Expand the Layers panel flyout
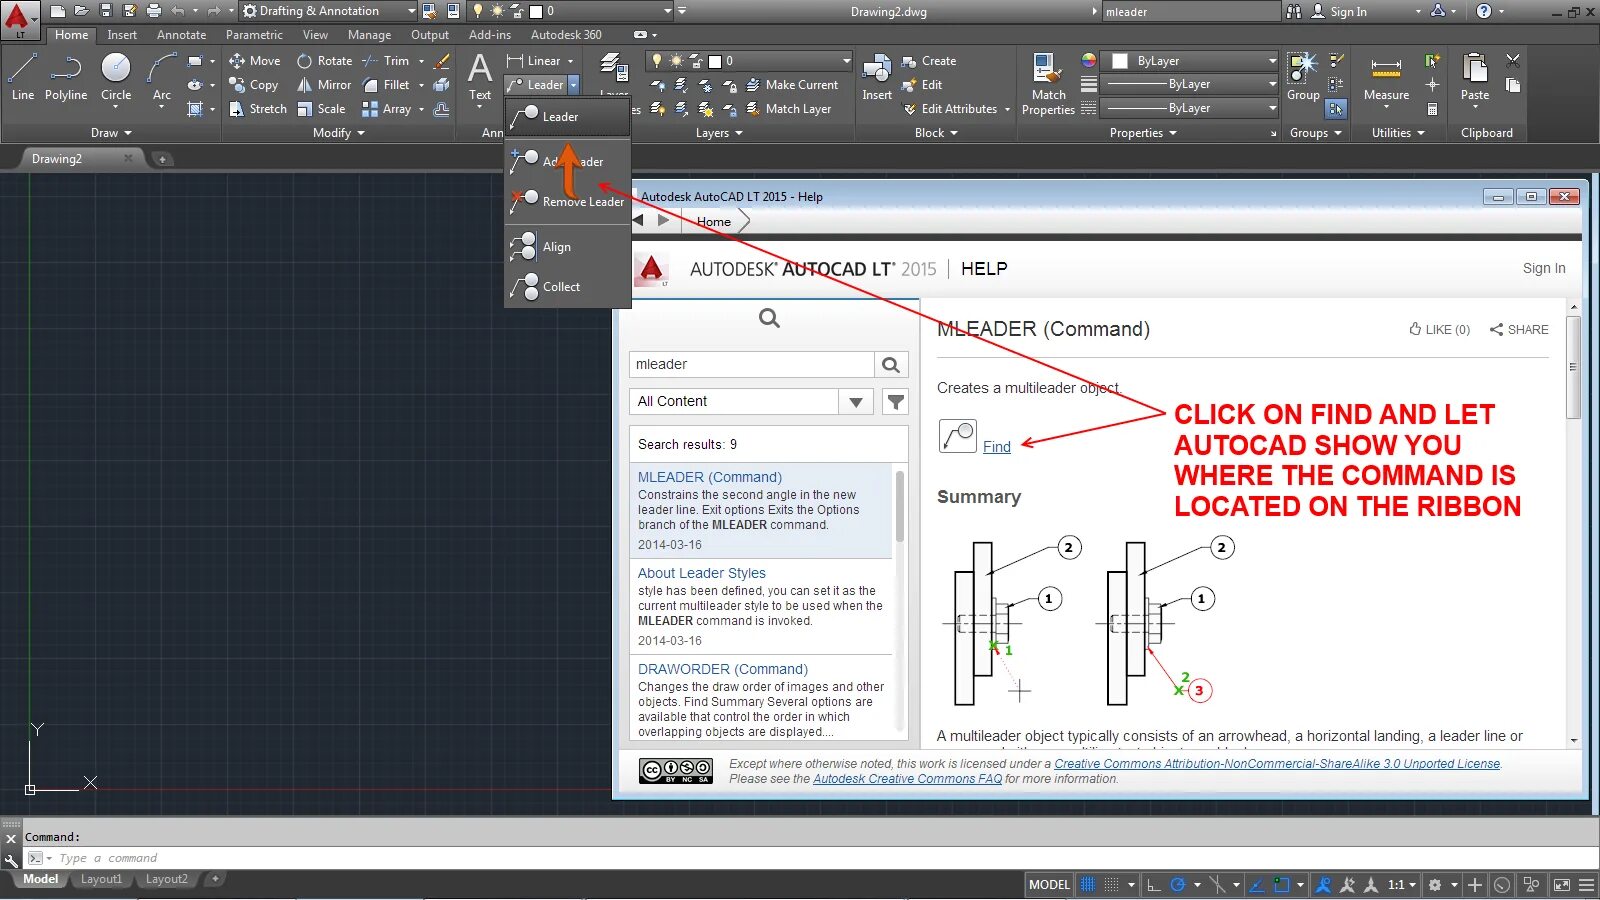The width and height of the screenshot is (1600, 900). 719,133
